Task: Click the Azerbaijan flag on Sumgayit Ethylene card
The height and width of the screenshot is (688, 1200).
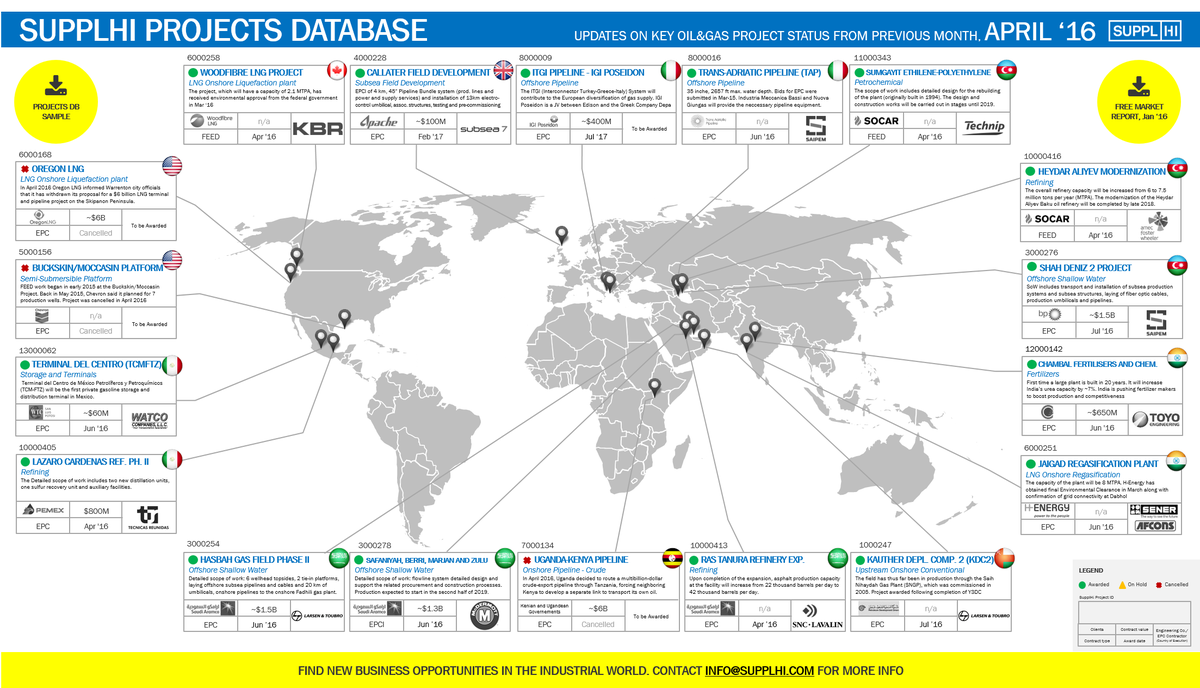Action: click(x=1005, y=71)
